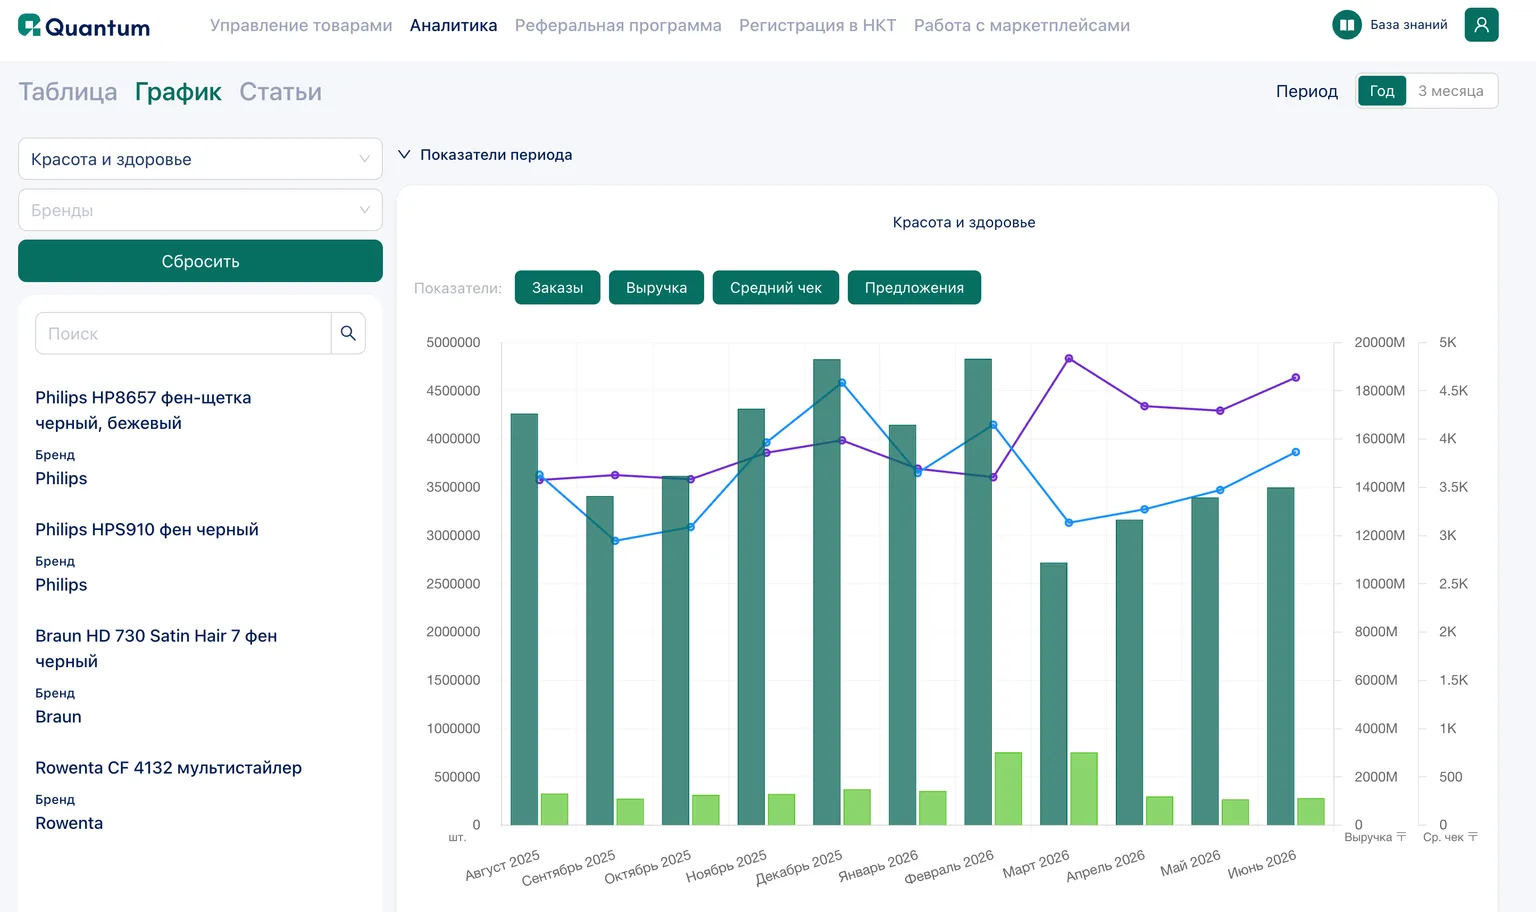Open the knowledge base book icon
Screen dimensions: 1536x912
1347,25
